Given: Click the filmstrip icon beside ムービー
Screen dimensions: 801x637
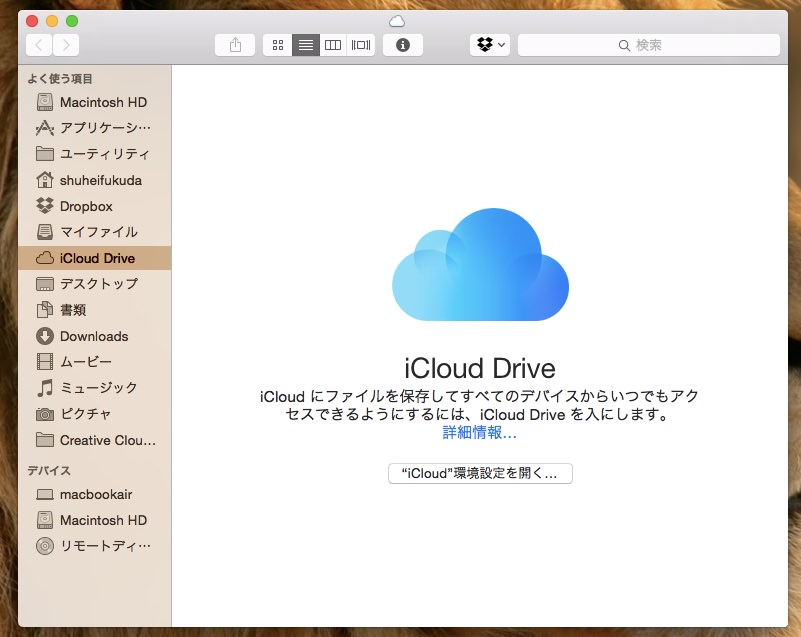Looking at the screenshot, I should point(44,362).
